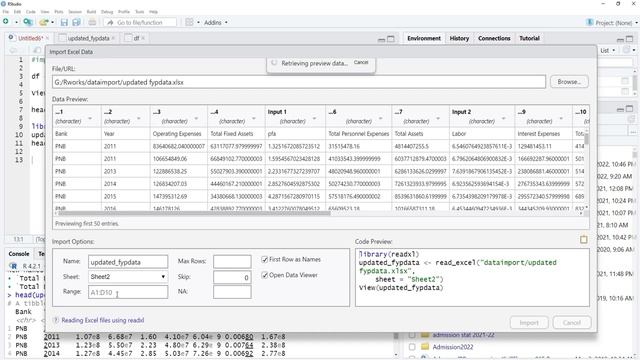Open the type dropdown for Input 1 column
The height and width of the screenshot is (360, 640).
(x=314, y=118)
